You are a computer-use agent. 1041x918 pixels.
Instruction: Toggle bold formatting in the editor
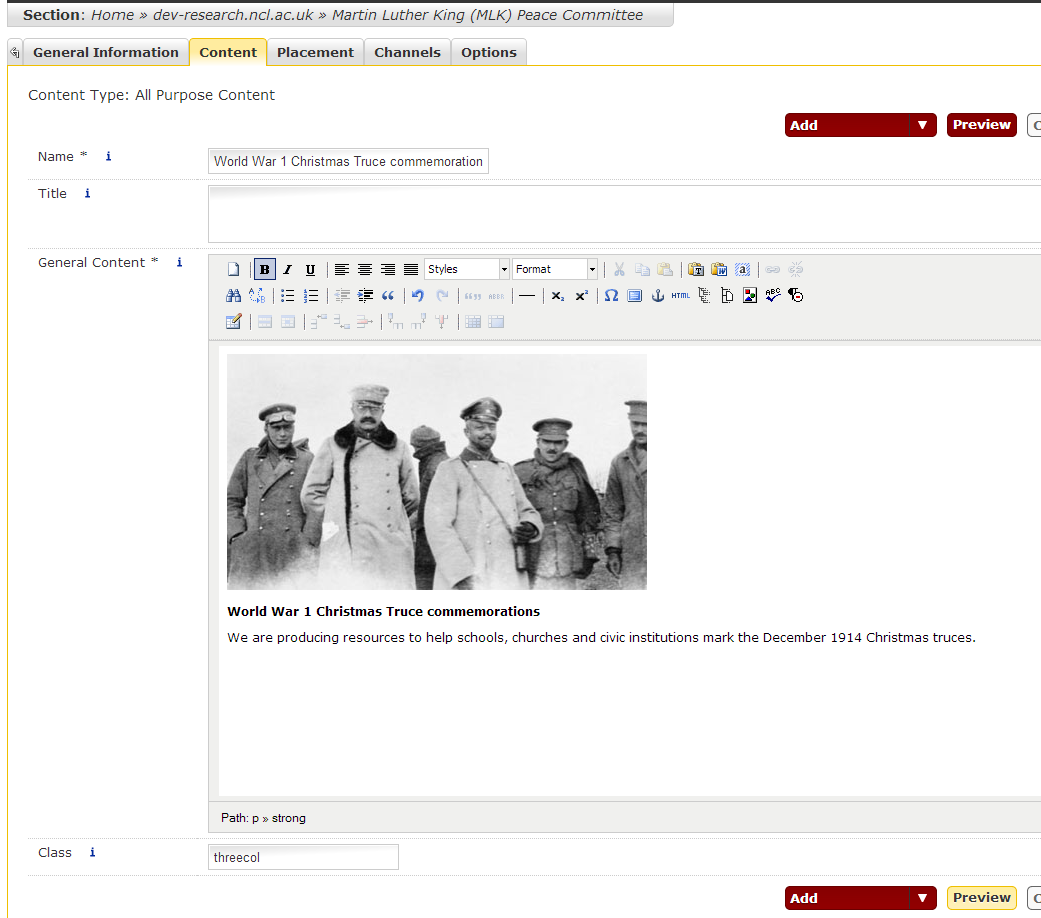click(264, 269)
